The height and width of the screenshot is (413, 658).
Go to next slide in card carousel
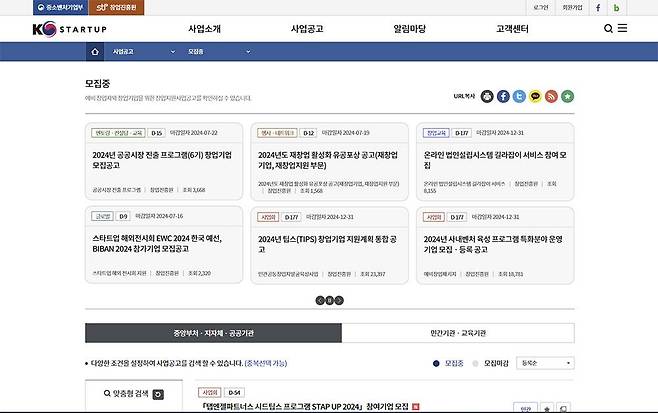[x=339, y=301]
